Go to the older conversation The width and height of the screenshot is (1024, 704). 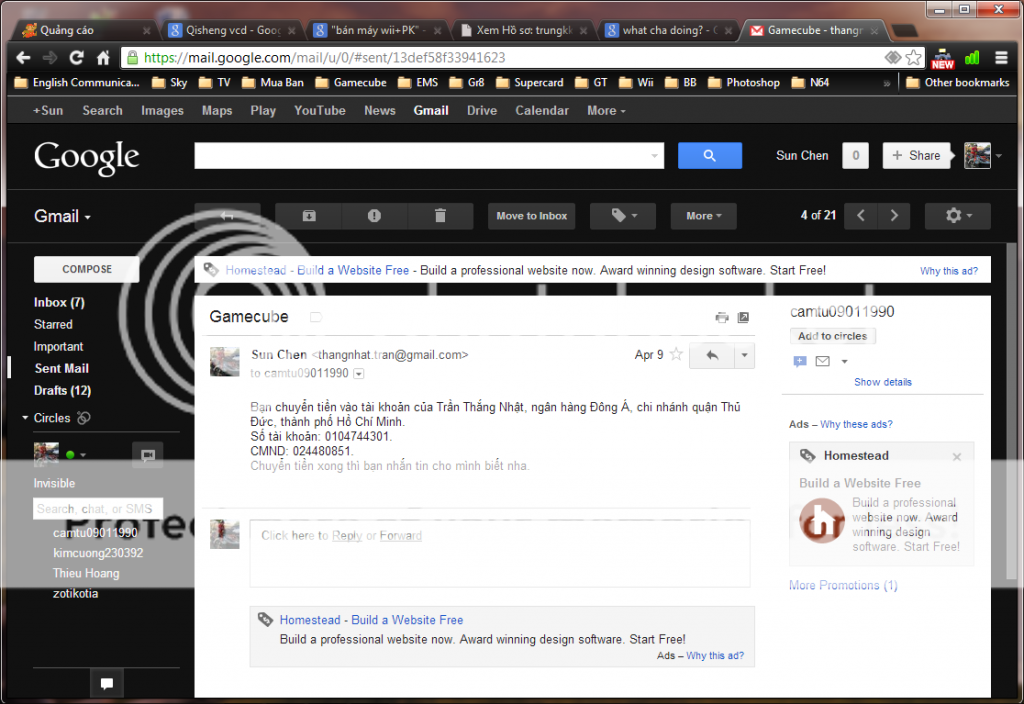coord(894,216)
